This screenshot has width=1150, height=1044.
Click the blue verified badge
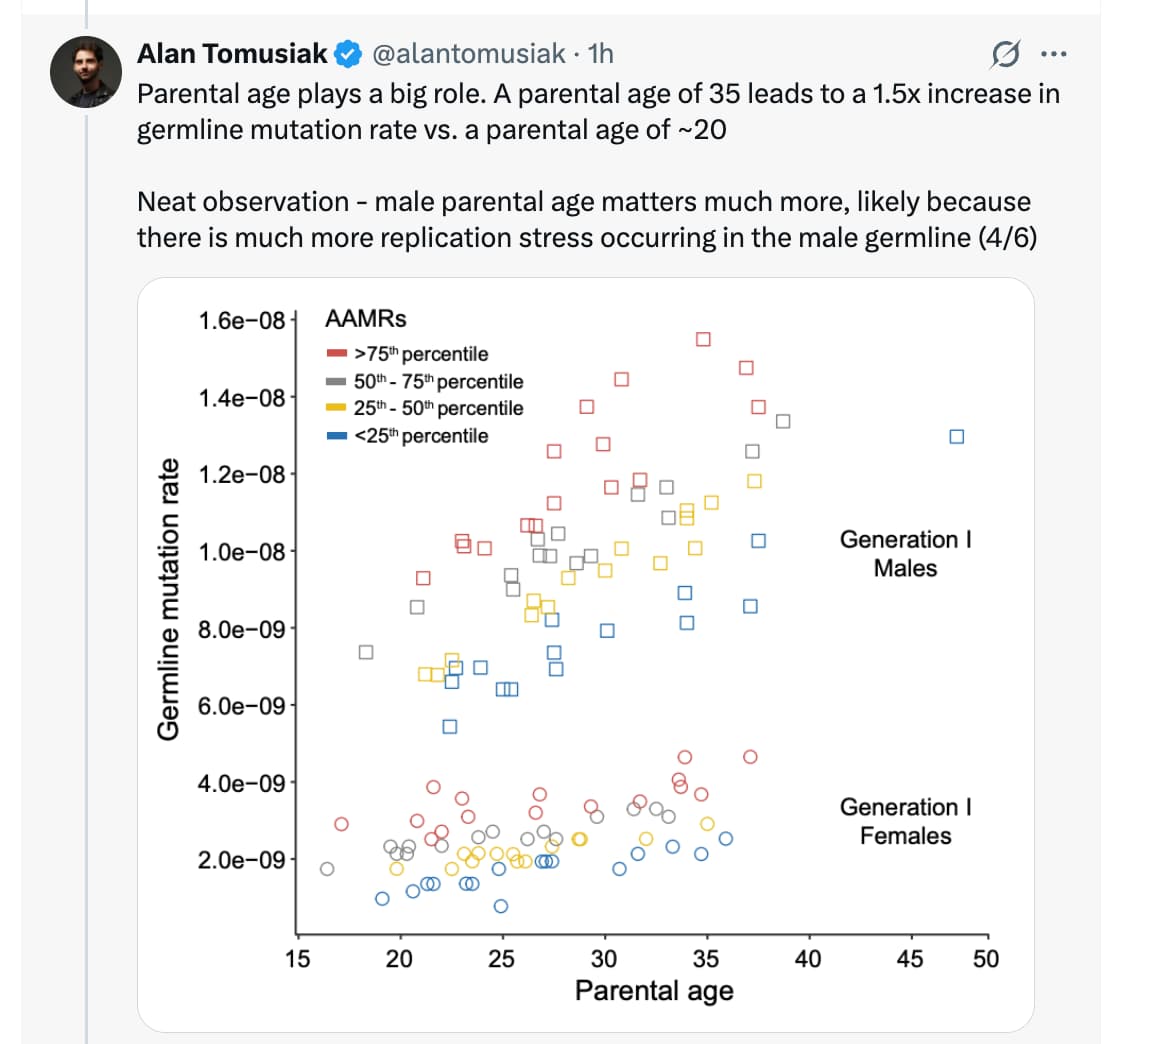pos(349,54)
